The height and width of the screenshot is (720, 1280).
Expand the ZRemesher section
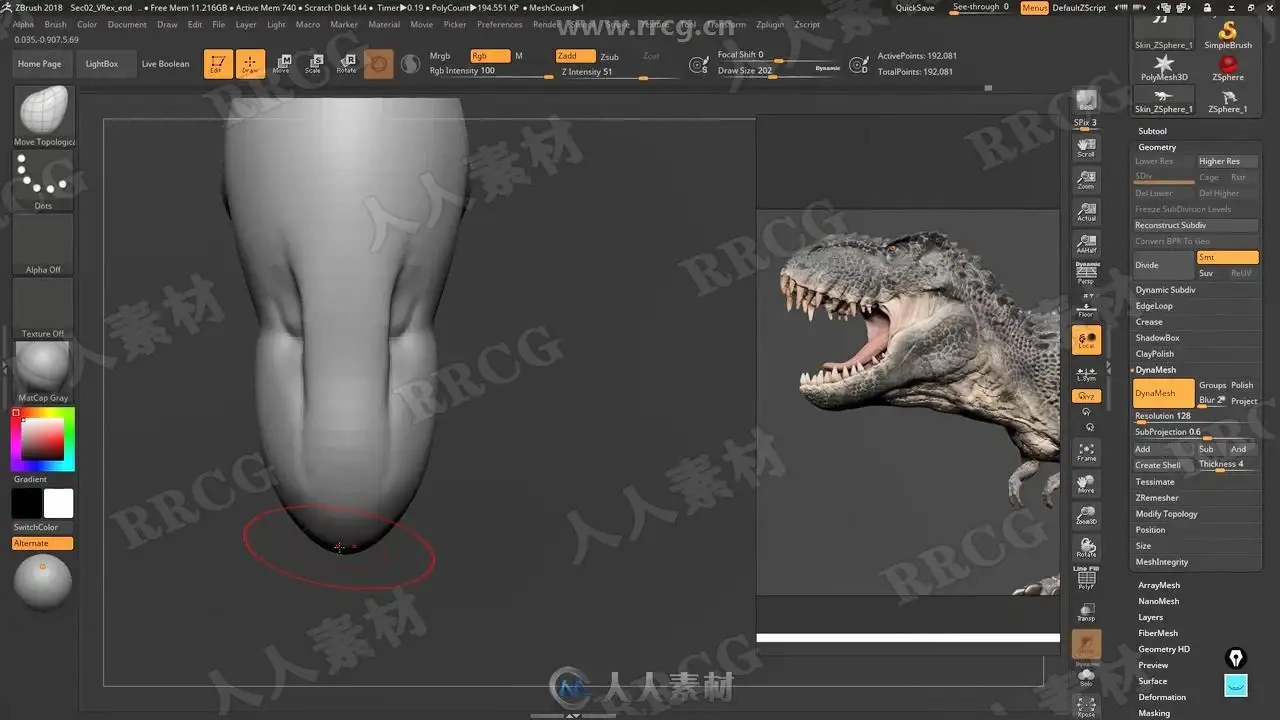tap(1157, 498)
